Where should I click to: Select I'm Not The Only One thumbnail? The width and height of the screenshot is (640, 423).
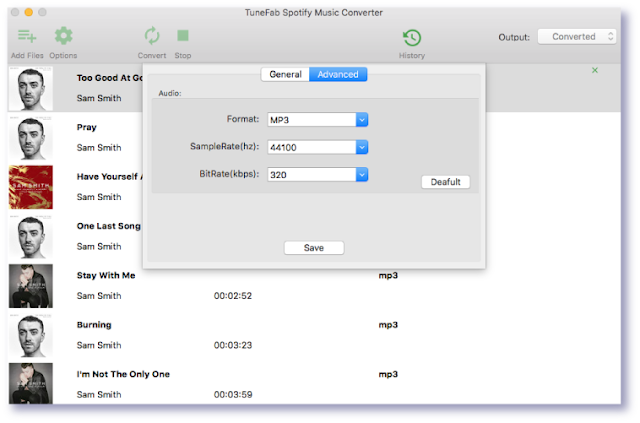point(31,384)
